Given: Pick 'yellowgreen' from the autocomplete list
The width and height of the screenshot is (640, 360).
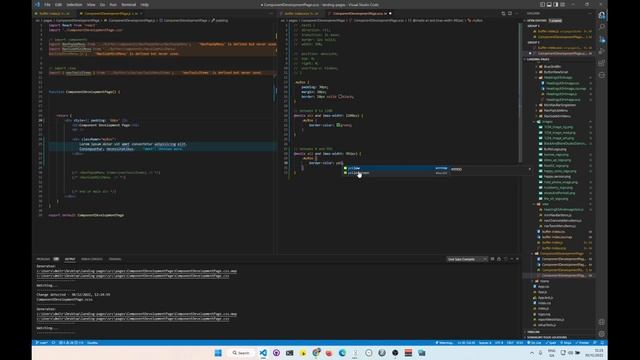Looking at the screenshot, I should pyautogui.click(x=396, y=173).
